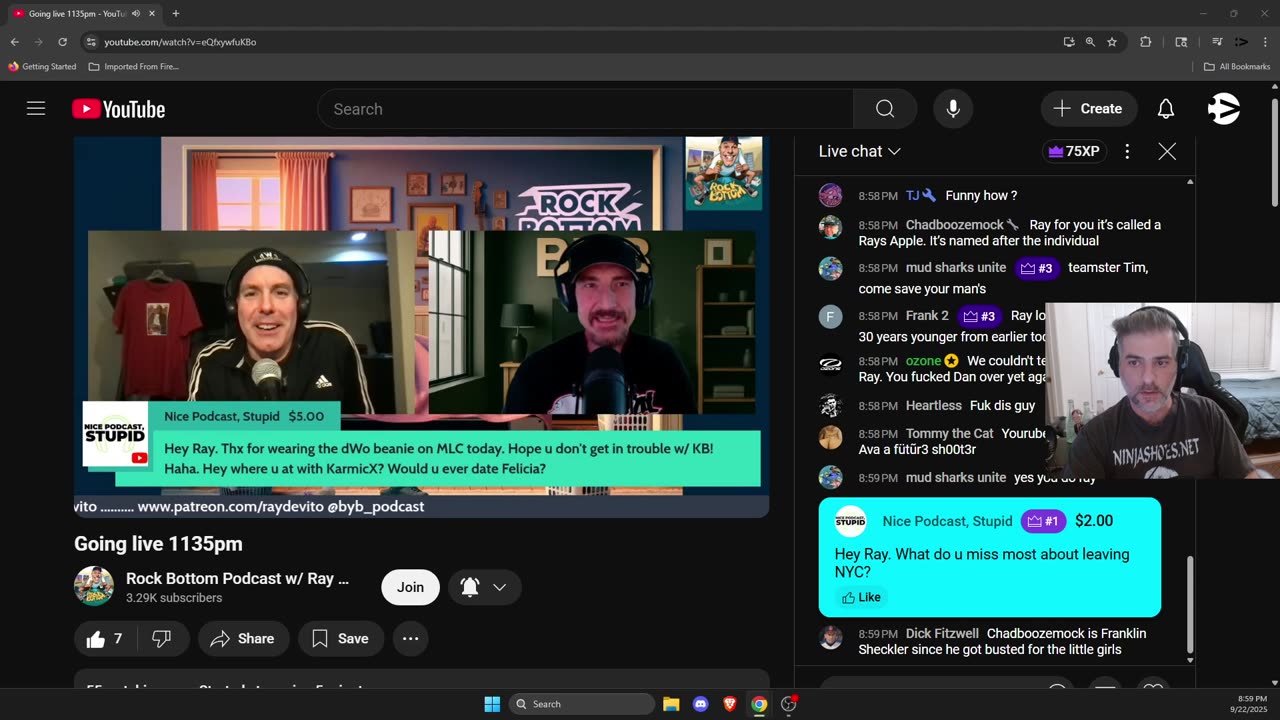This screenshot has width=1280, height=720.
Task: Go back in browser history
Action: [x=14, y=42]
